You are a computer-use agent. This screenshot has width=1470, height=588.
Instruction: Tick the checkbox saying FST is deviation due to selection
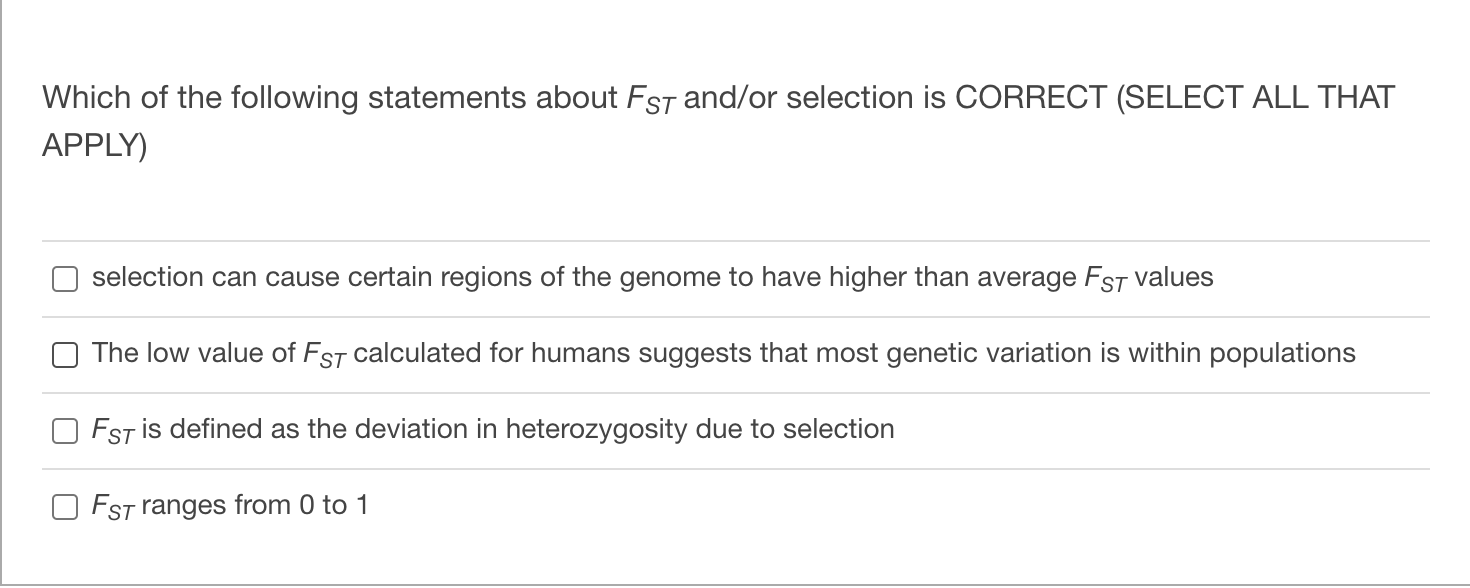tap(65, 431)
